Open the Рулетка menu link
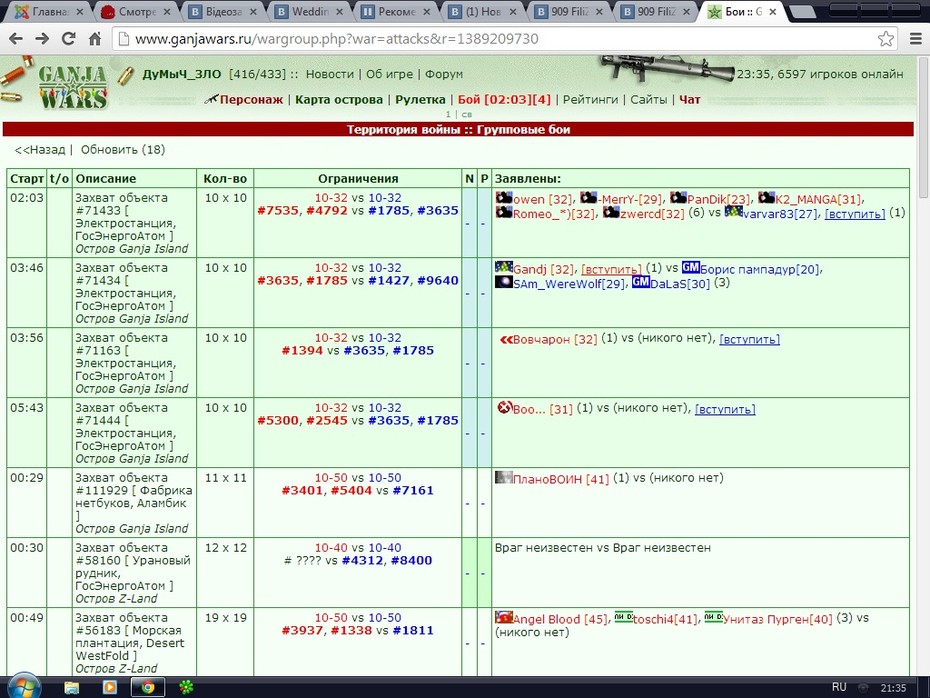This screenshot has width=930, height=698. point(420,100)
